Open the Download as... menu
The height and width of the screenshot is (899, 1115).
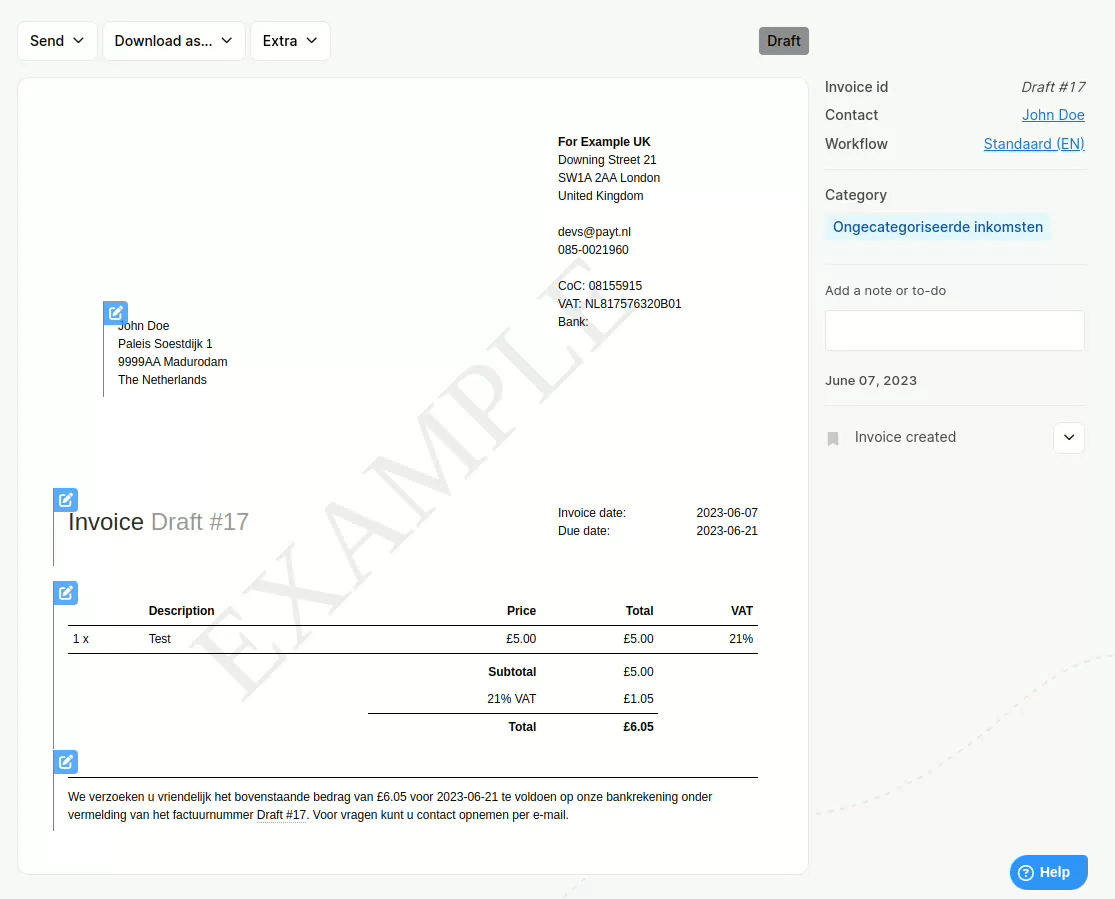[173, 41]
